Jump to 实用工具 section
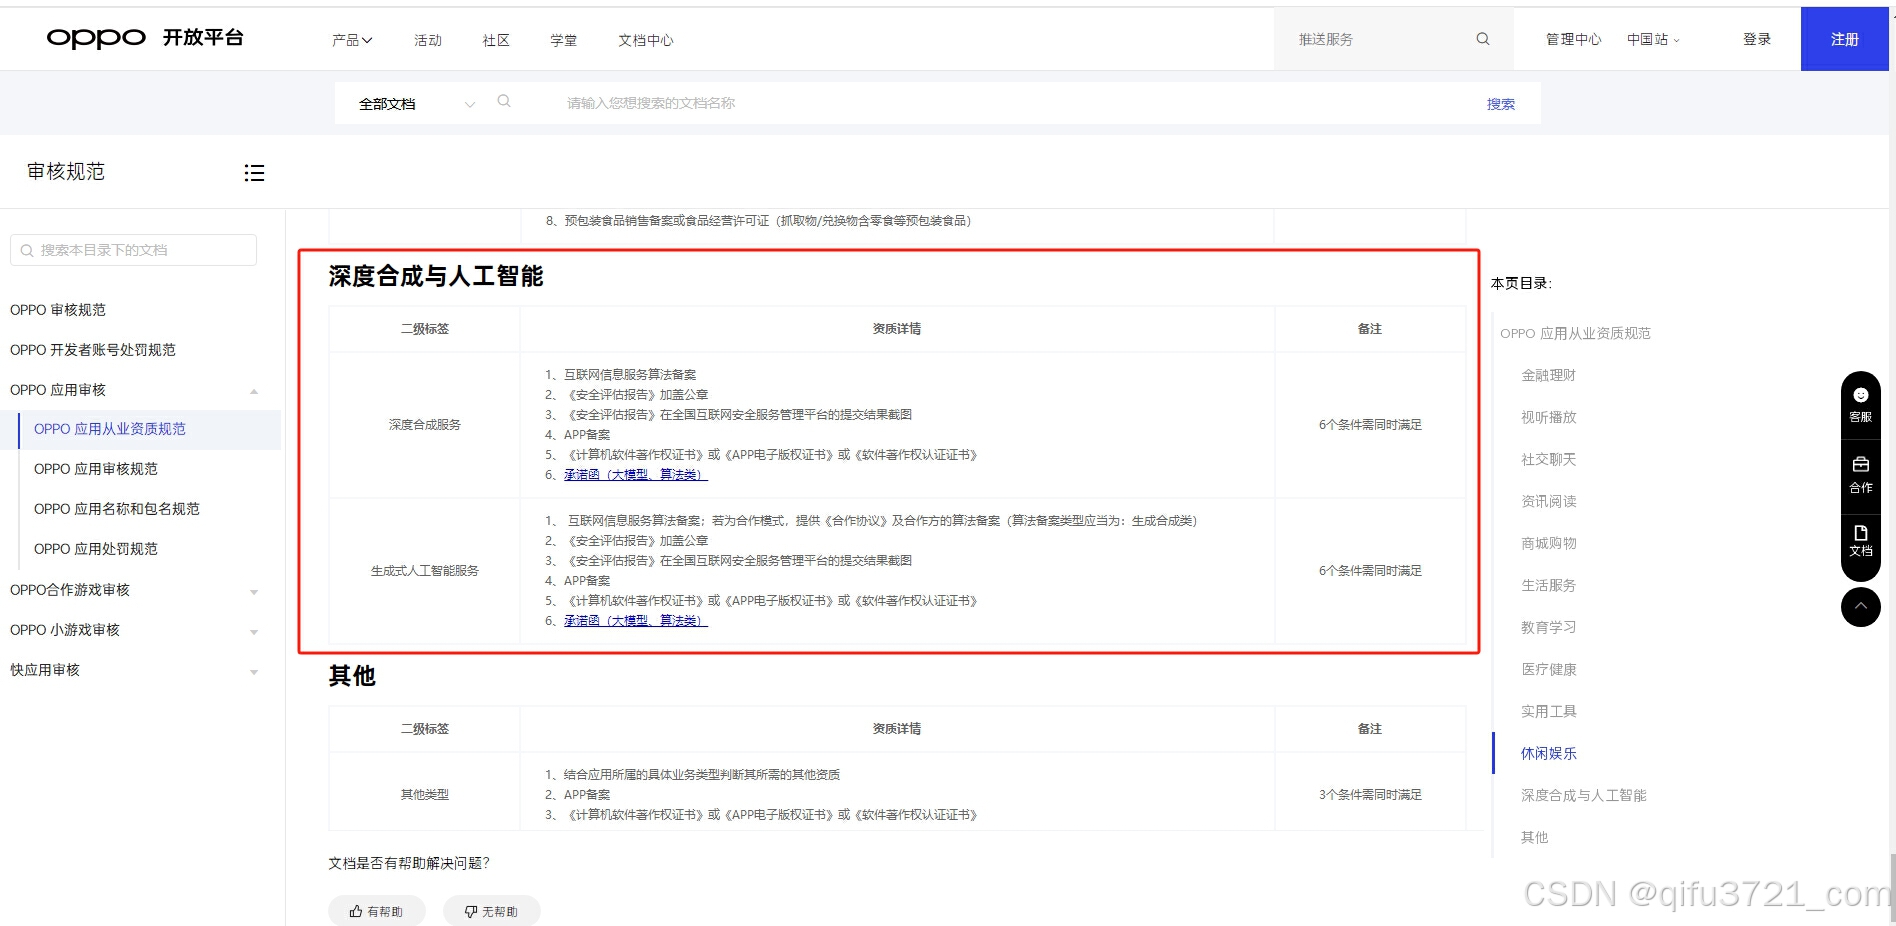Viewport: 1896px width, 926px height. (x=1548, y=711)
